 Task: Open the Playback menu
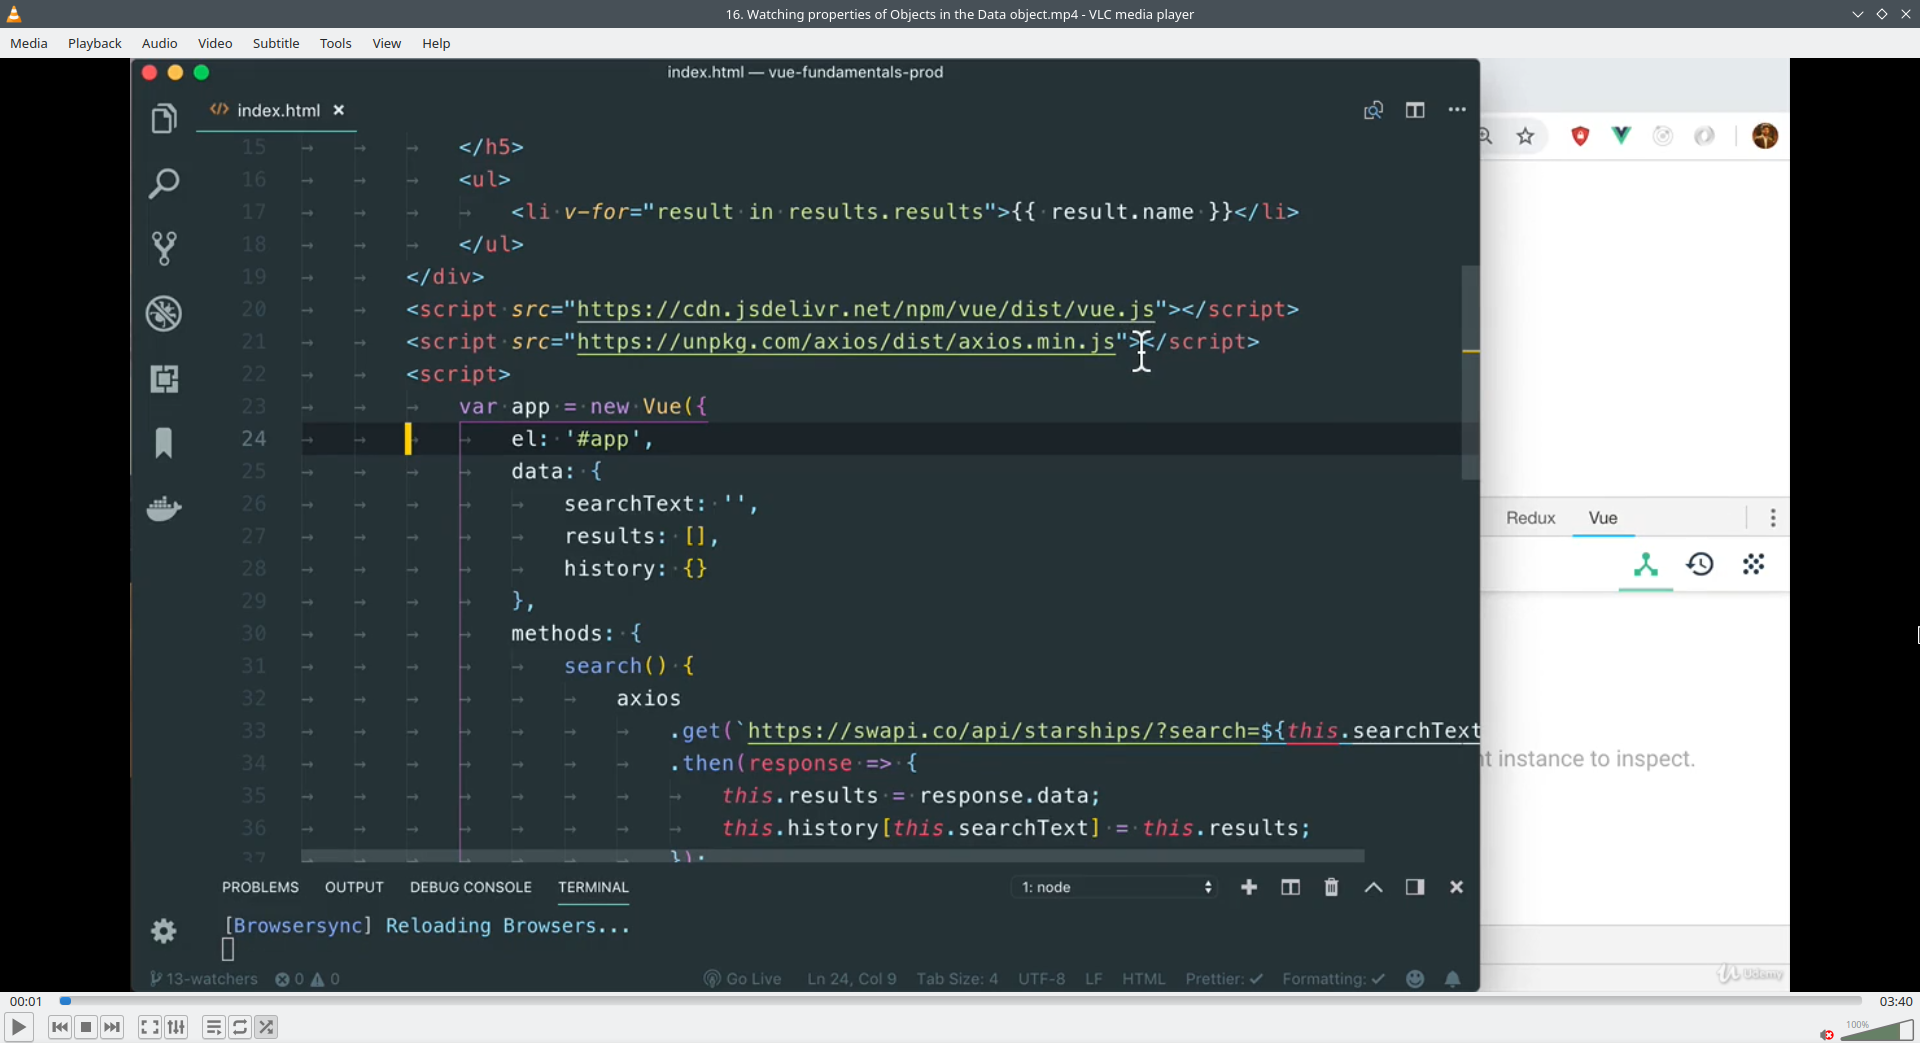click(95, 43)
